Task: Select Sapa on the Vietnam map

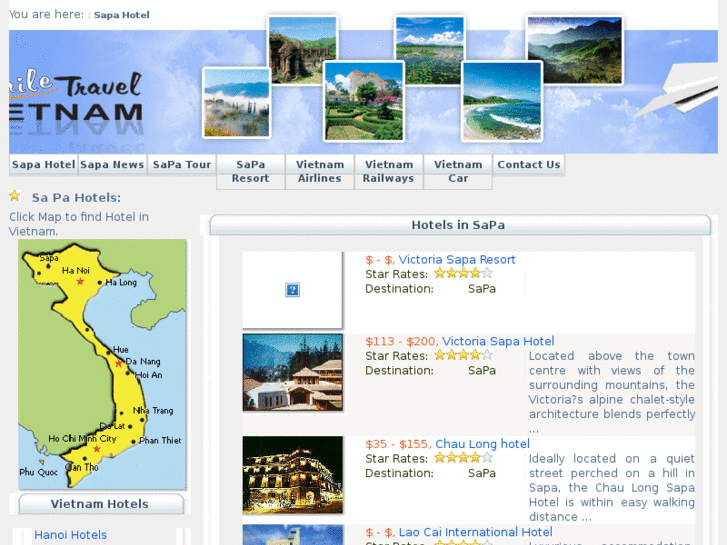Action: tap(49, 258)
